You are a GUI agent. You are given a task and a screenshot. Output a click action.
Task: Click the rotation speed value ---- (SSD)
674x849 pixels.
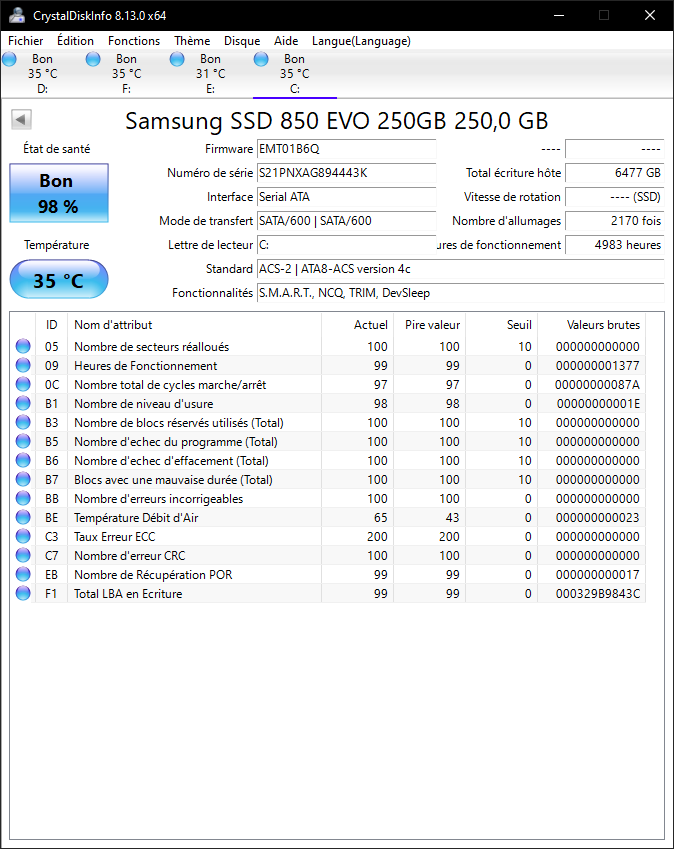tap(614, 197)
